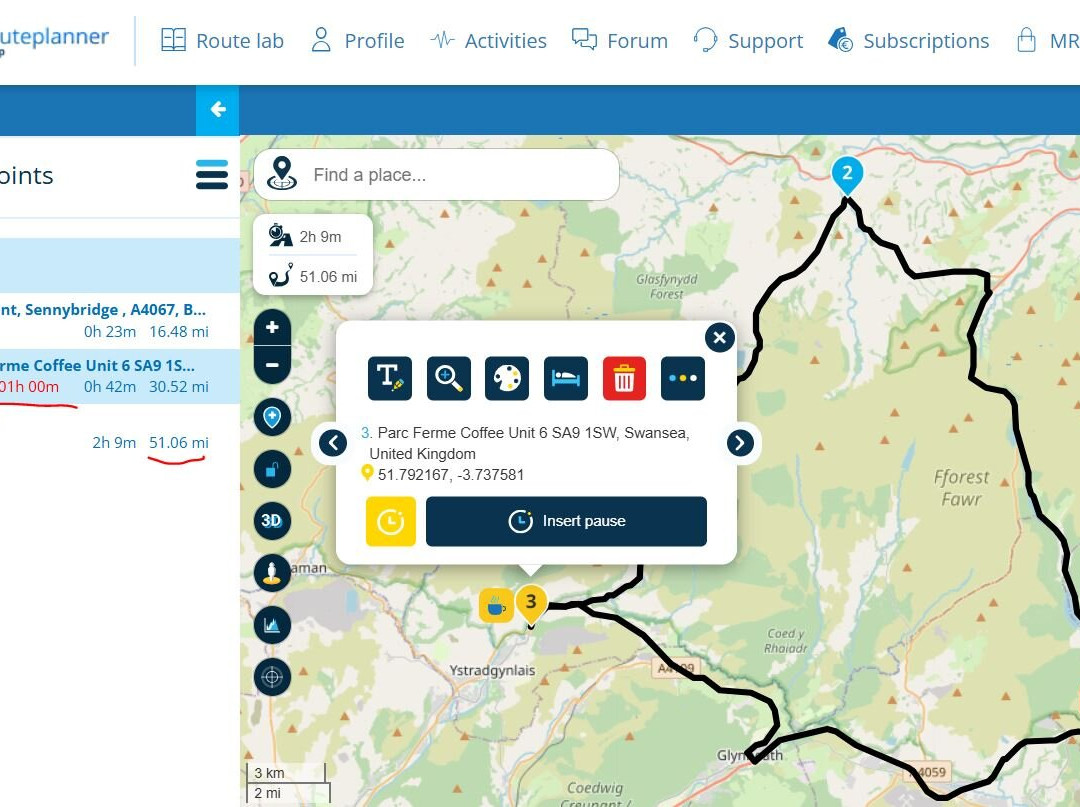Click the rename waypoint text icon
1080x807 pixels.
tap(390, 378)
